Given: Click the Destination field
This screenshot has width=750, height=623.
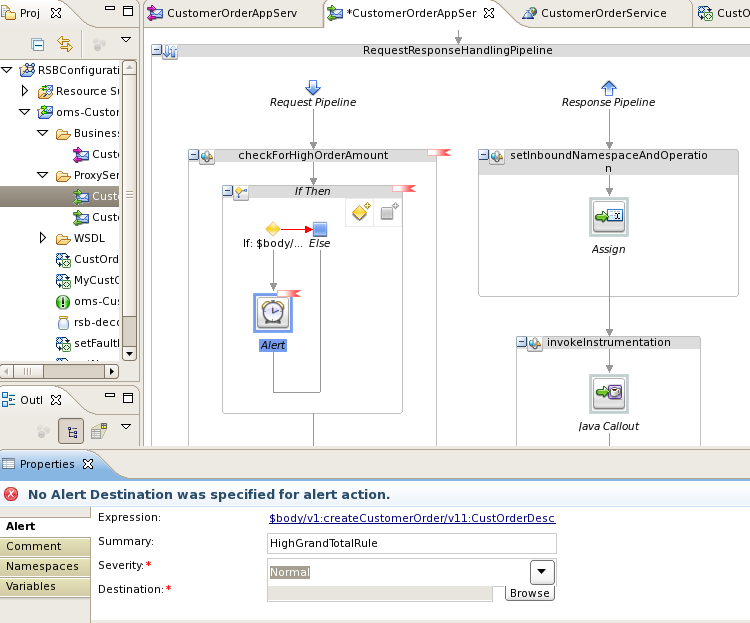Looking at the screenshot, I should click(x=380, y=593).
